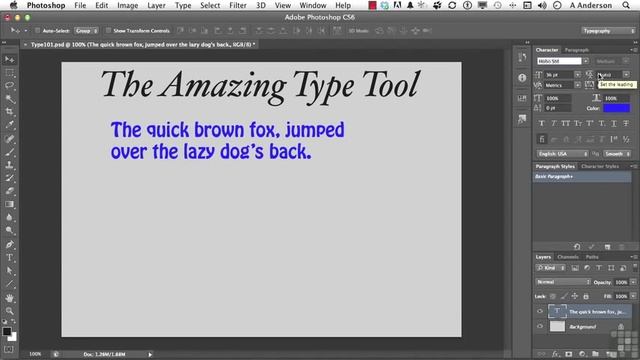The width and height of the screenshot is (640, 360).
Task: Select the Gradient tool
Action: 9,204
